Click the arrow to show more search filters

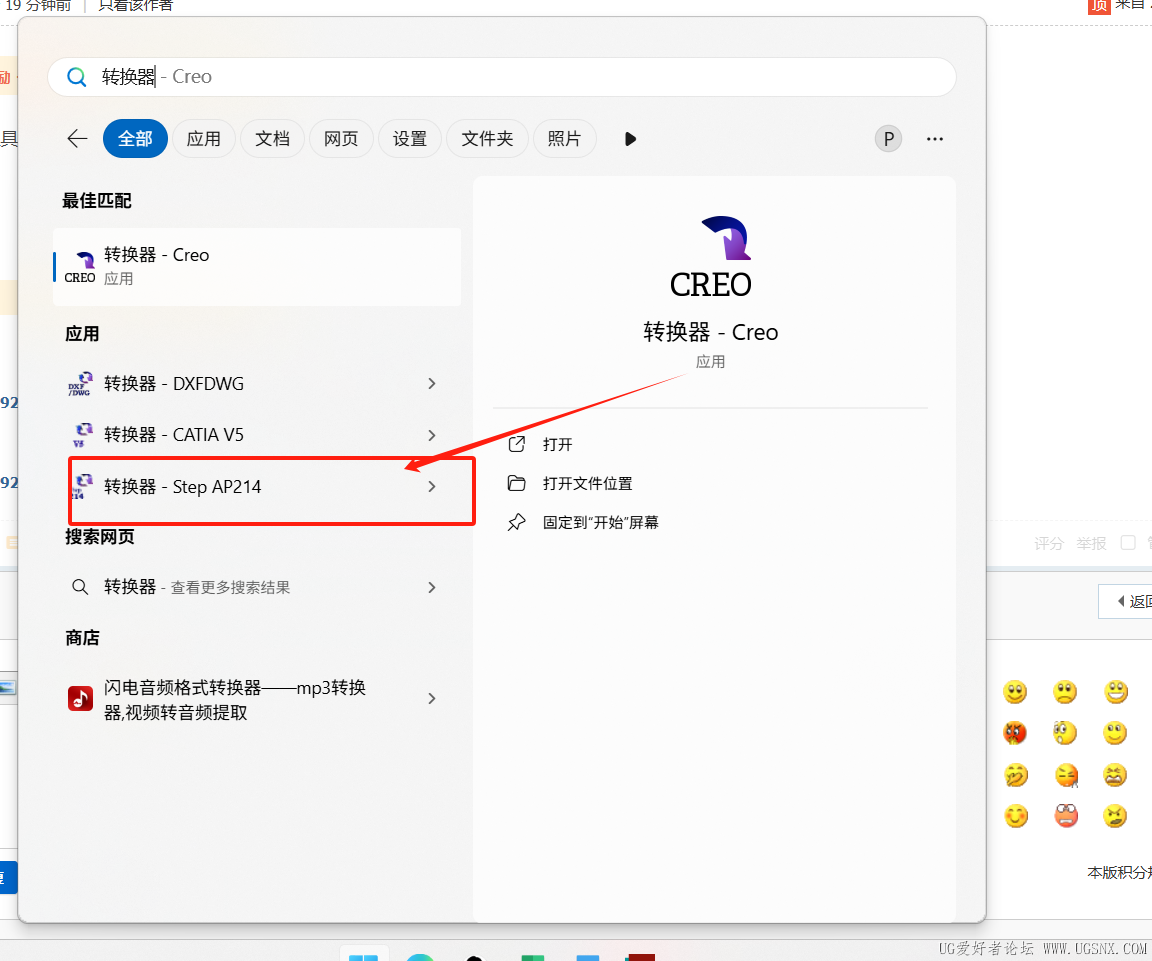pos(630,138)
